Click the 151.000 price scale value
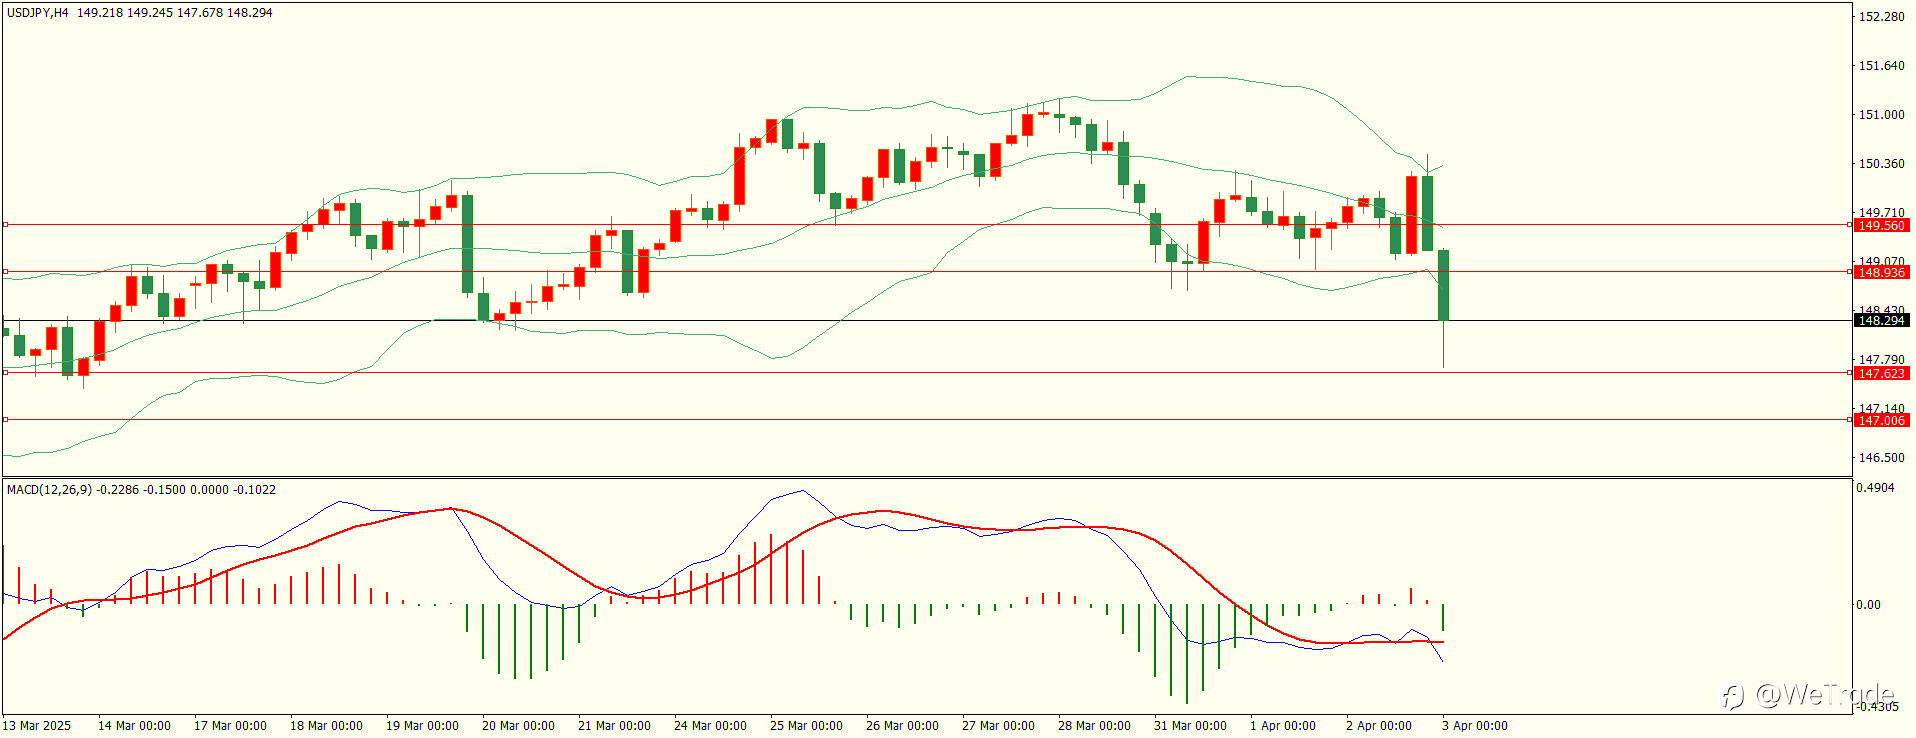This screenshot has height=738, width=1916. 1881,115
